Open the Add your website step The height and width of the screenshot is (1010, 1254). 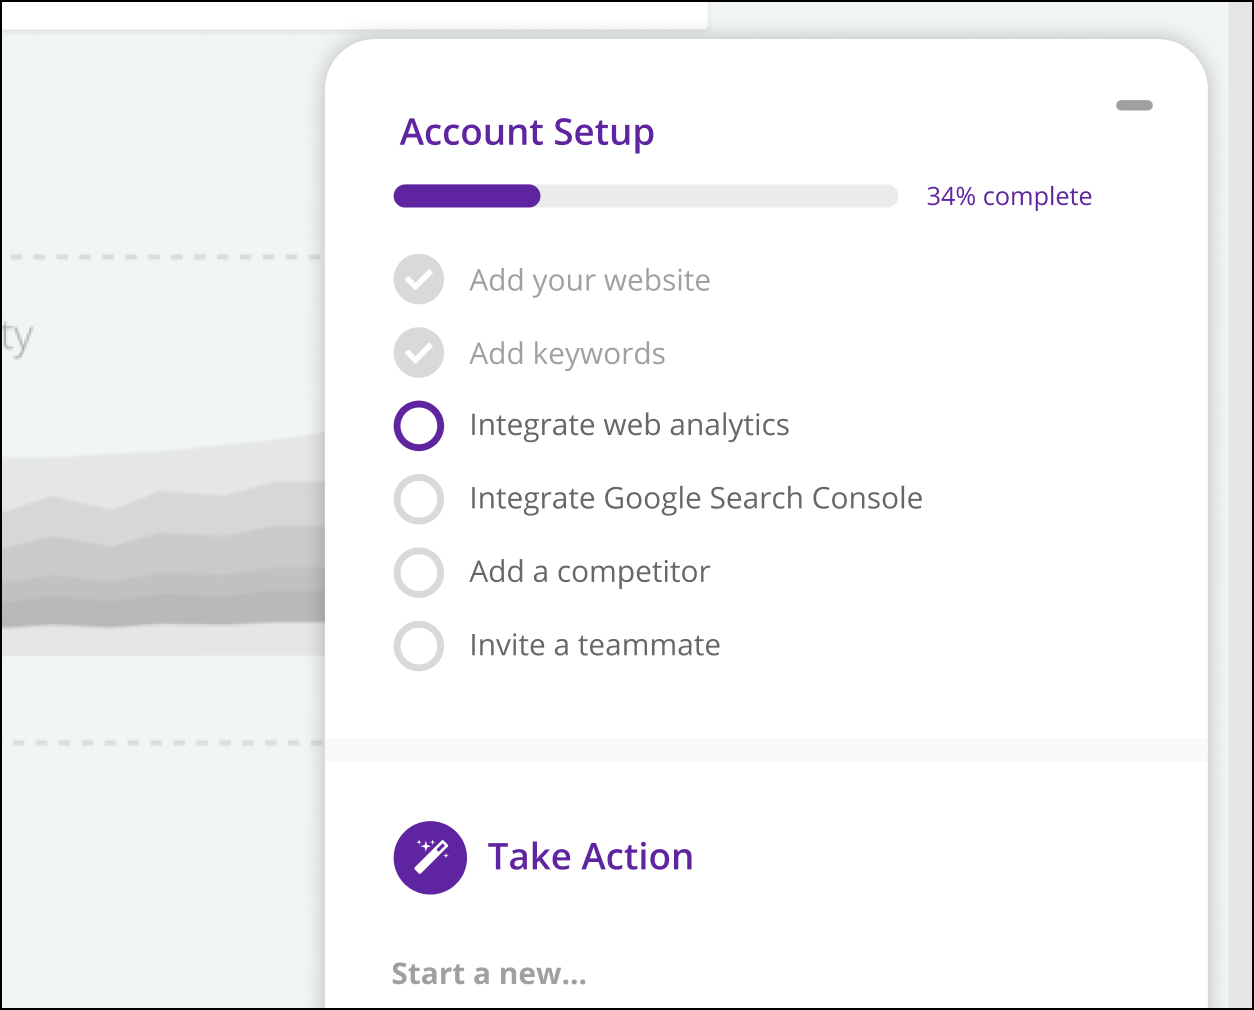pos(590,281)
